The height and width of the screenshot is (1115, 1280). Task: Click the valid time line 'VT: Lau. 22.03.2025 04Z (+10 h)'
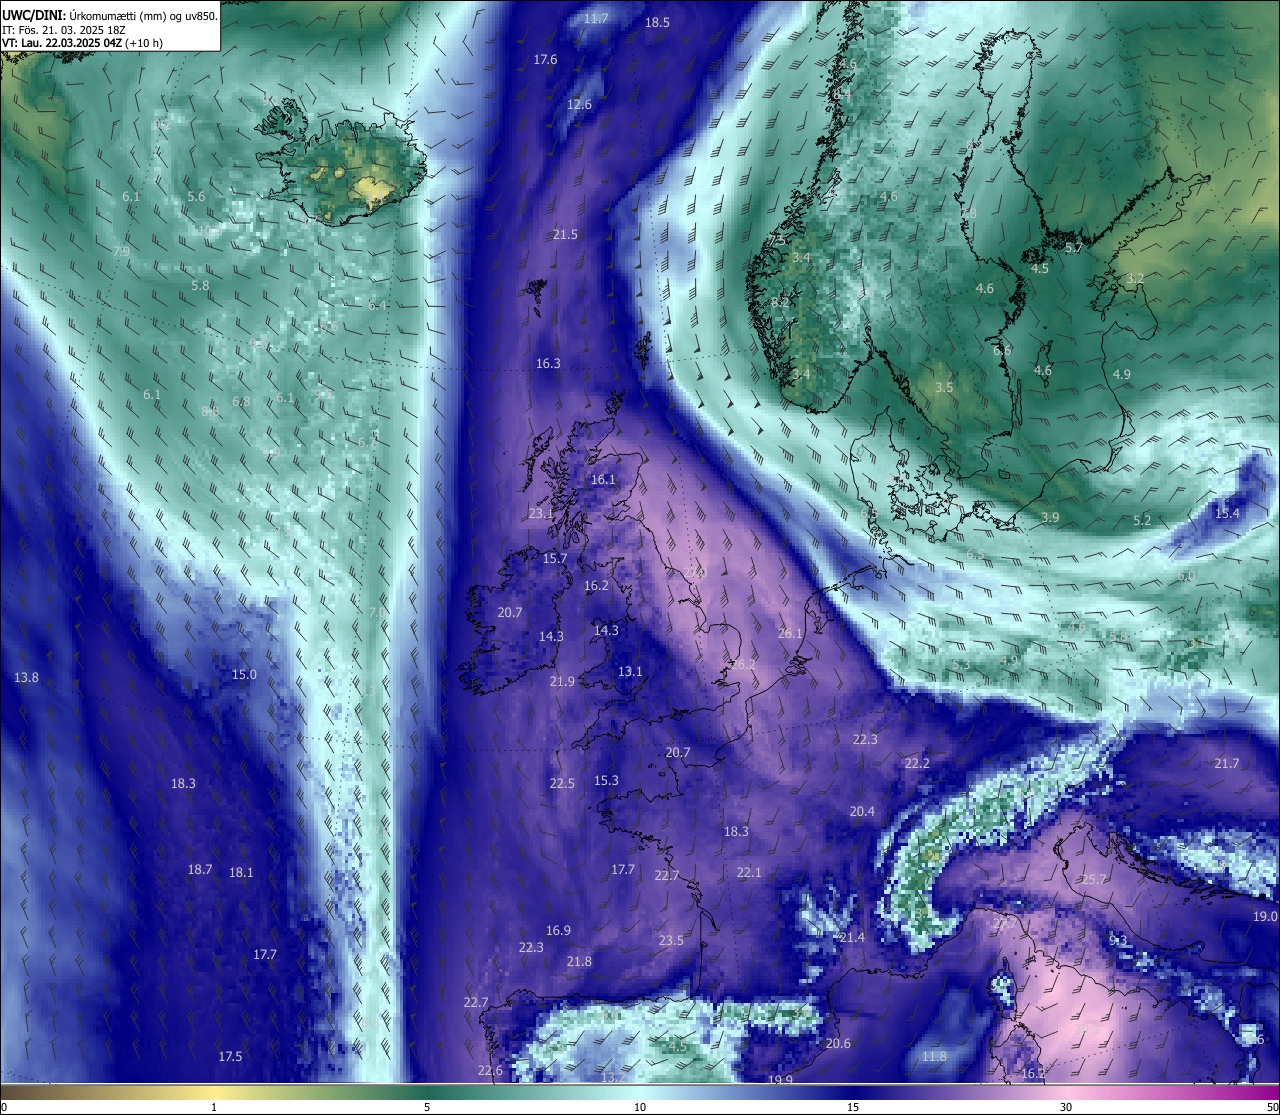(82, 43)
